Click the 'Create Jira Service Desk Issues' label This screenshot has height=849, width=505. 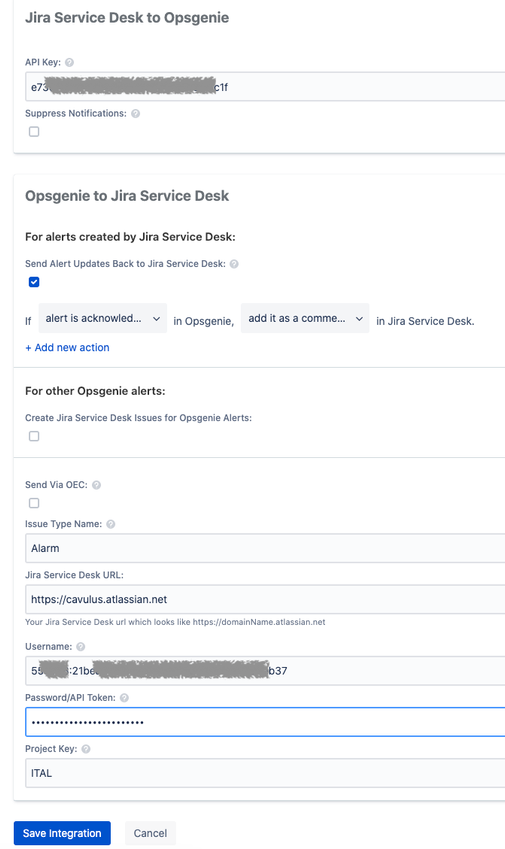139,418
